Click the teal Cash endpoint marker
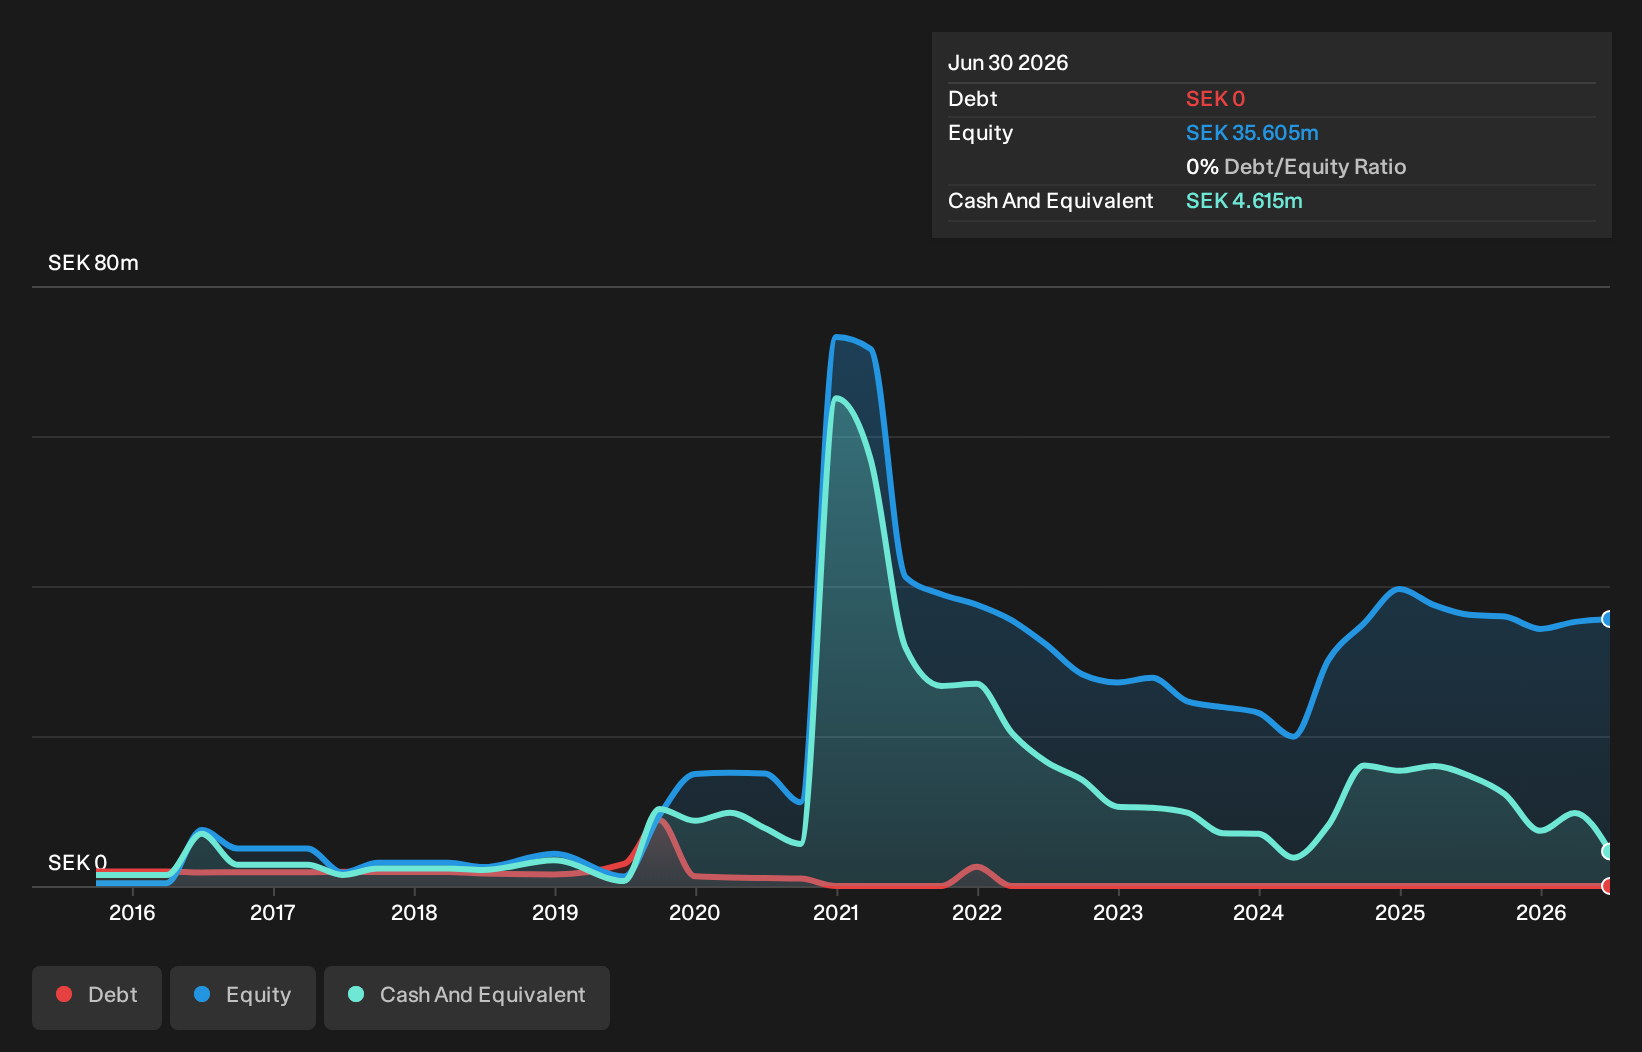Image resolution: width=1642 pixels, height=1052 pixels. [x=1608, y=852]
